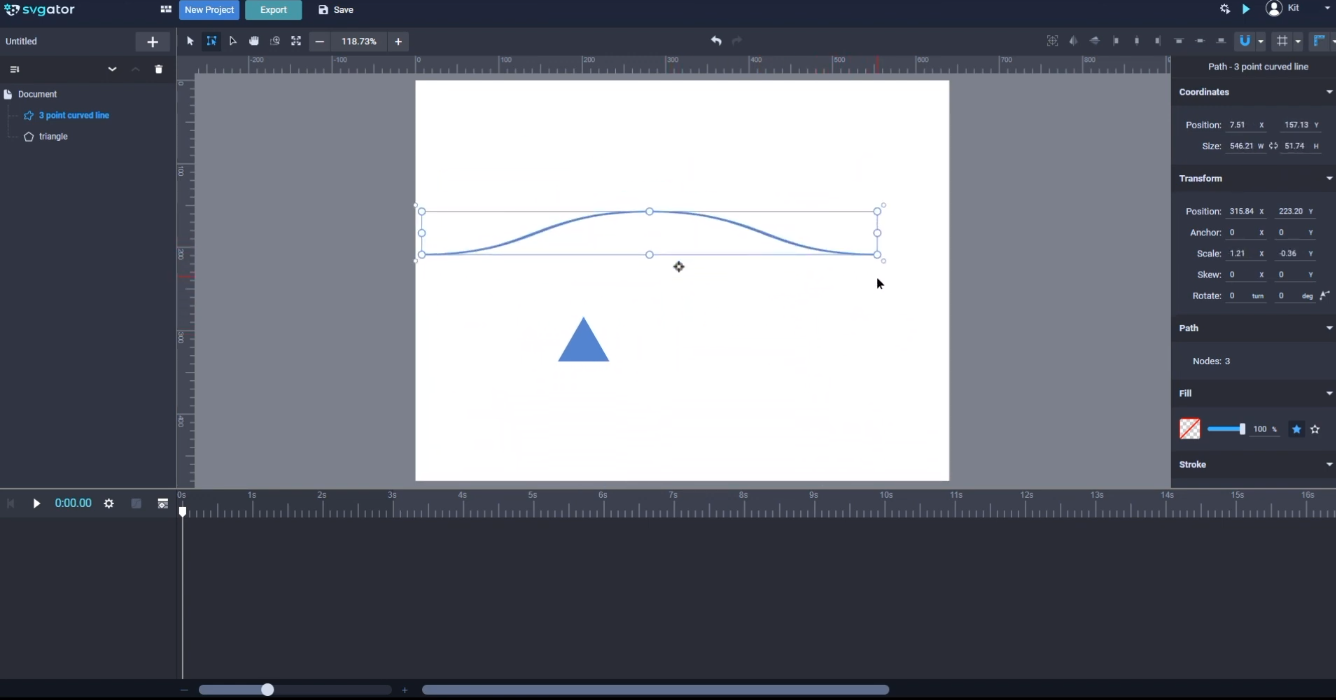The height and width of the screenshot is (700, 1336).
Task: Click the New Project button
Action: tap(209, 10)
